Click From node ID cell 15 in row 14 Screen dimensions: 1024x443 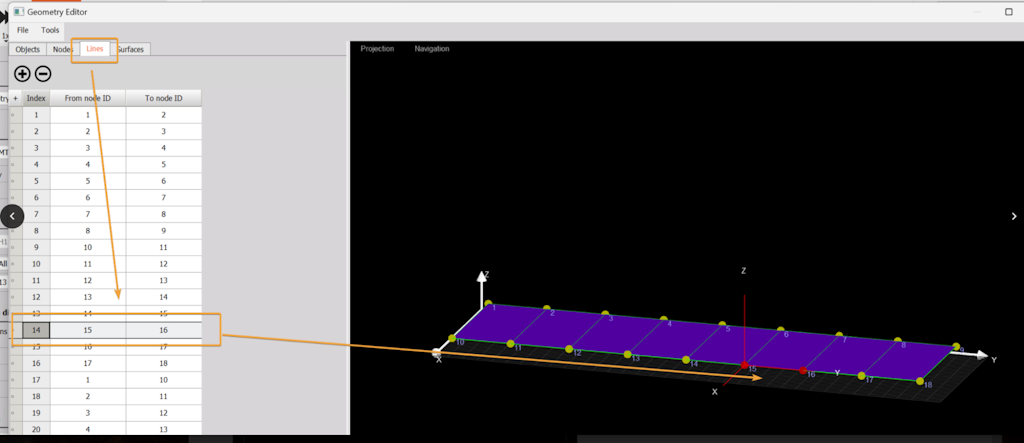[x=88, y=331]
